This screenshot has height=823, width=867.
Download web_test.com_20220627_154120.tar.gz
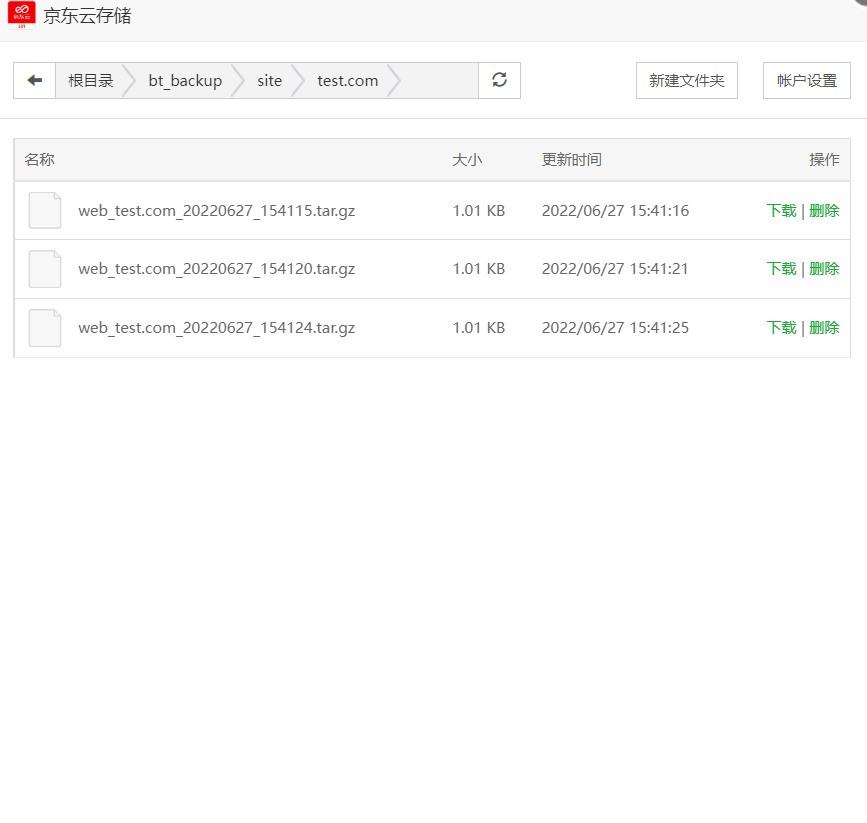pyautogui.click(x=781, y=269)
